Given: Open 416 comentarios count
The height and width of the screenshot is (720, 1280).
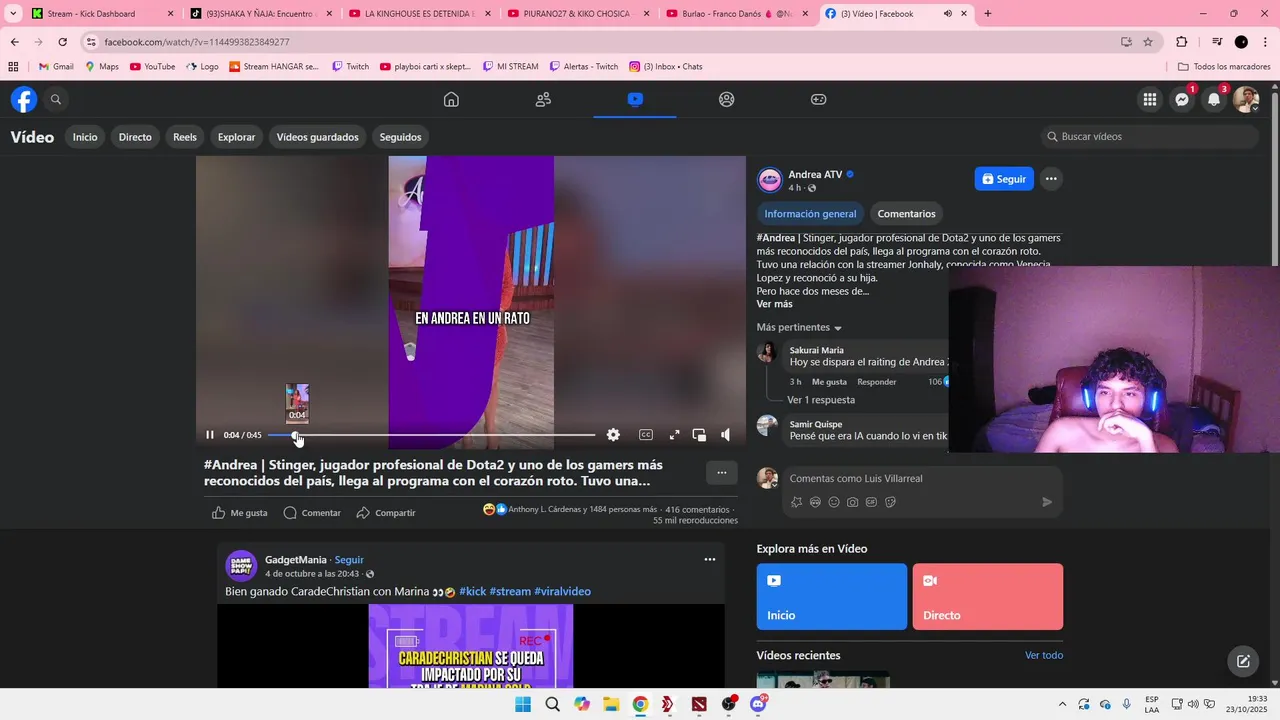Looking at the screenshot, I should point(697,510).
